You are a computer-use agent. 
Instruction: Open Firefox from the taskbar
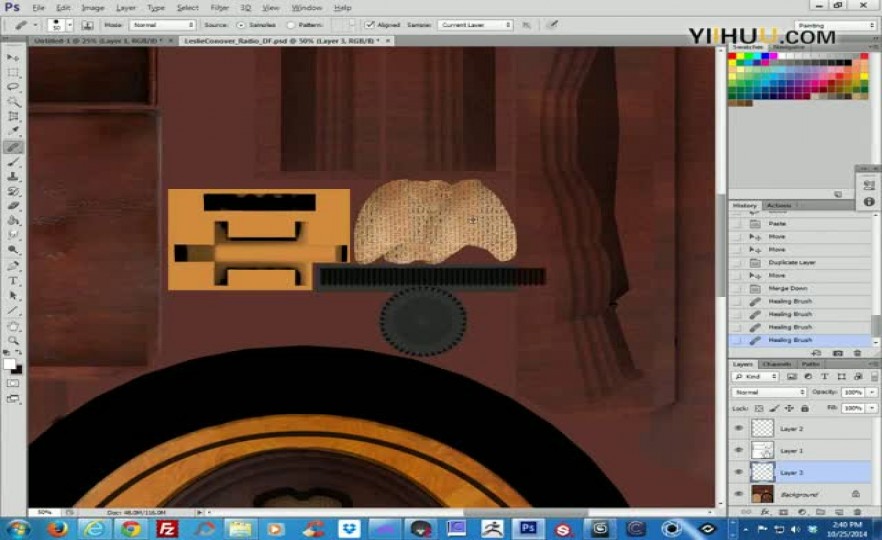[x=57, y=529]
